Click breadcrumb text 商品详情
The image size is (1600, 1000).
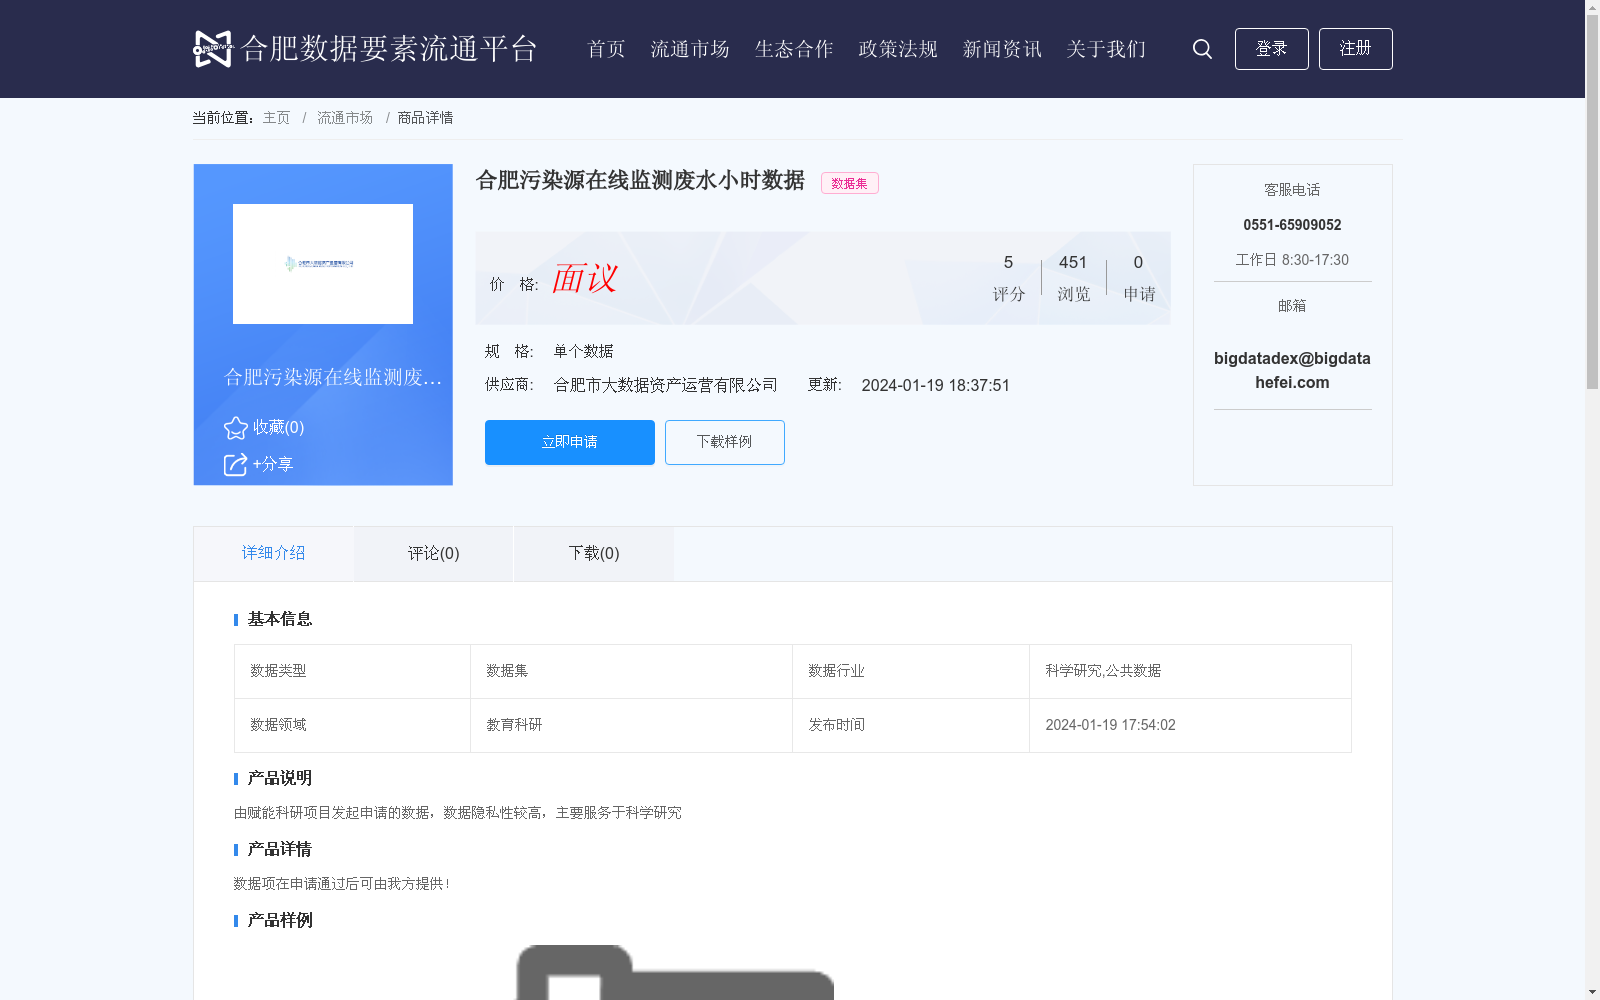[425, 118]
